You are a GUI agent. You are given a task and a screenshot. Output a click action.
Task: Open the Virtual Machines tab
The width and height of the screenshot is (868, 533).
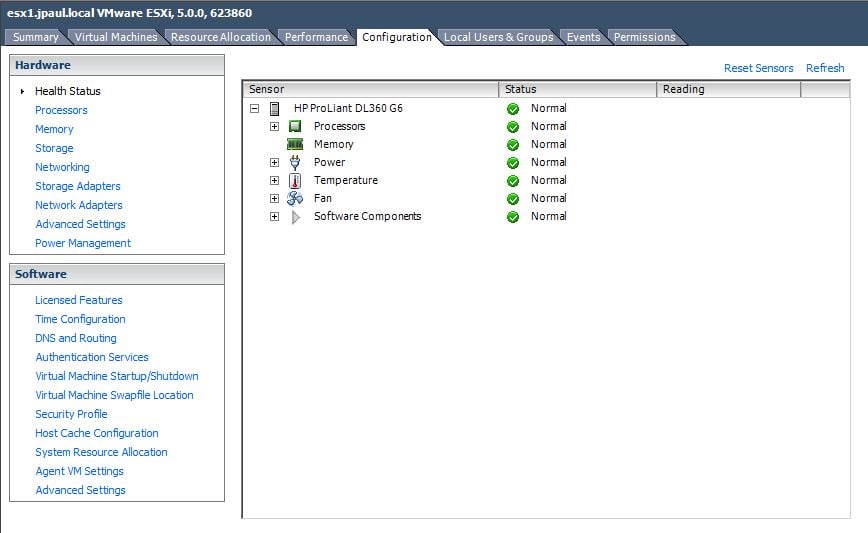116,37
